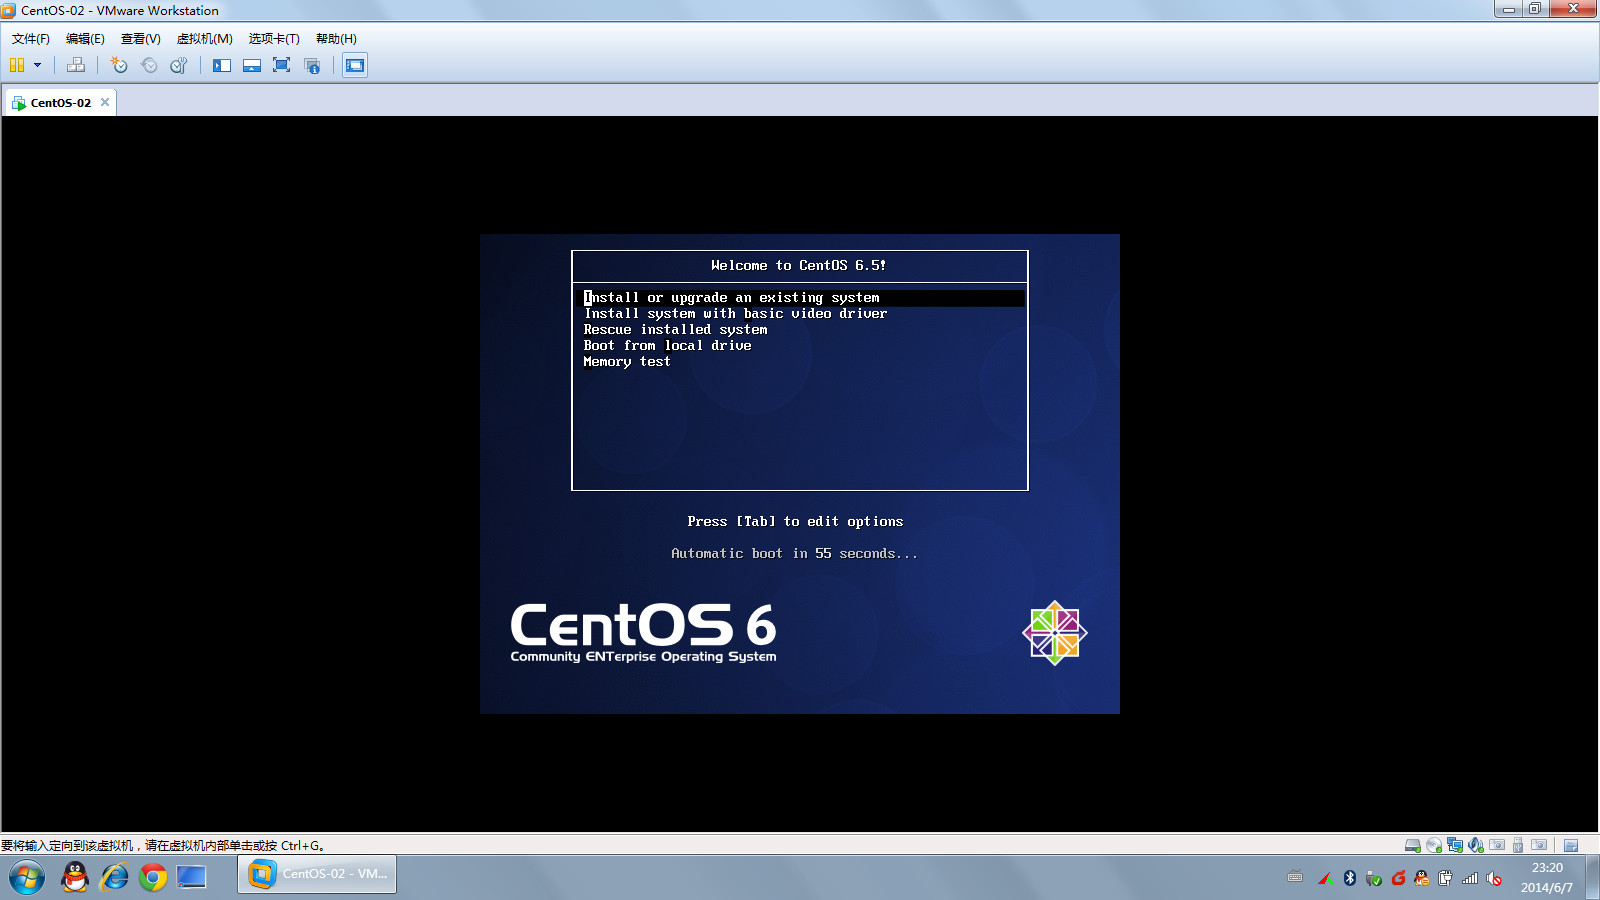Open the power options dropdown arrow
This screenshot has height=900, width=1600.
(x=38, y=65)
